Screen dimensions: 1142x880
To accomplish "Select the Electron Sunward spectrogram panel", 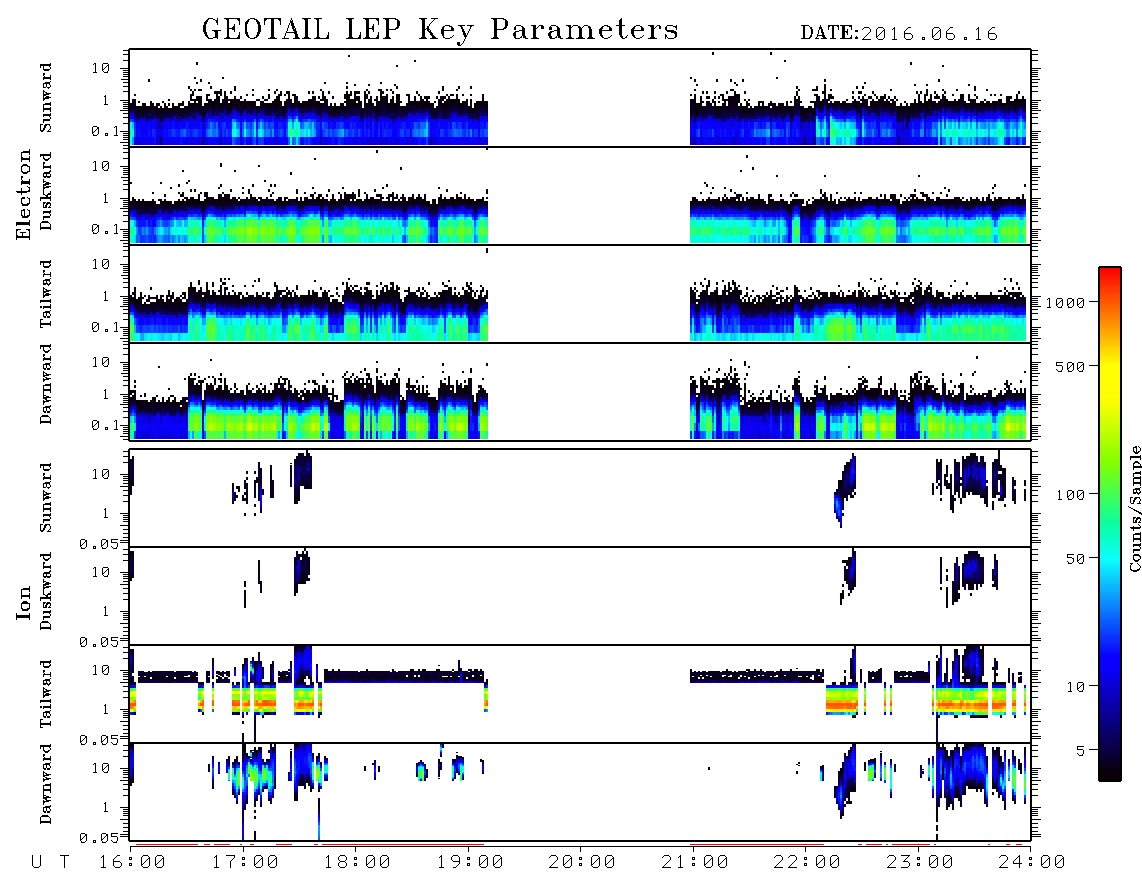I will click(580, 98).
